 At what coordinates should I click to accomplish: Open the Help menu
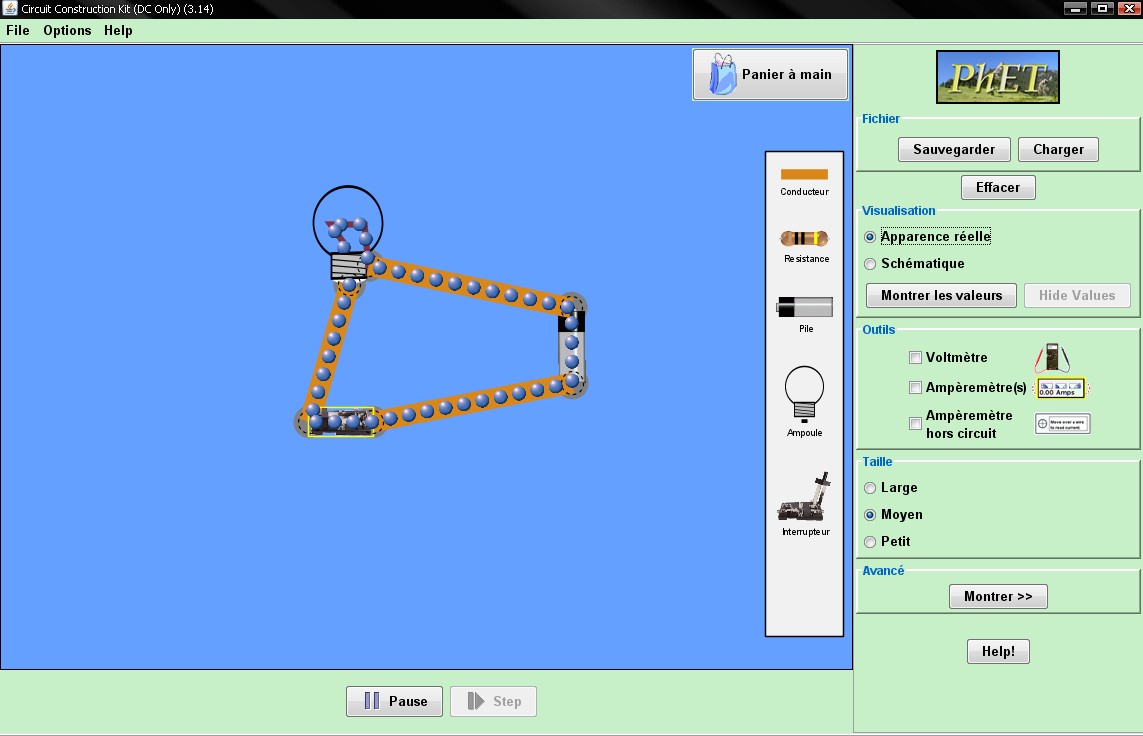pyautogui.click(x=118, y=31)
